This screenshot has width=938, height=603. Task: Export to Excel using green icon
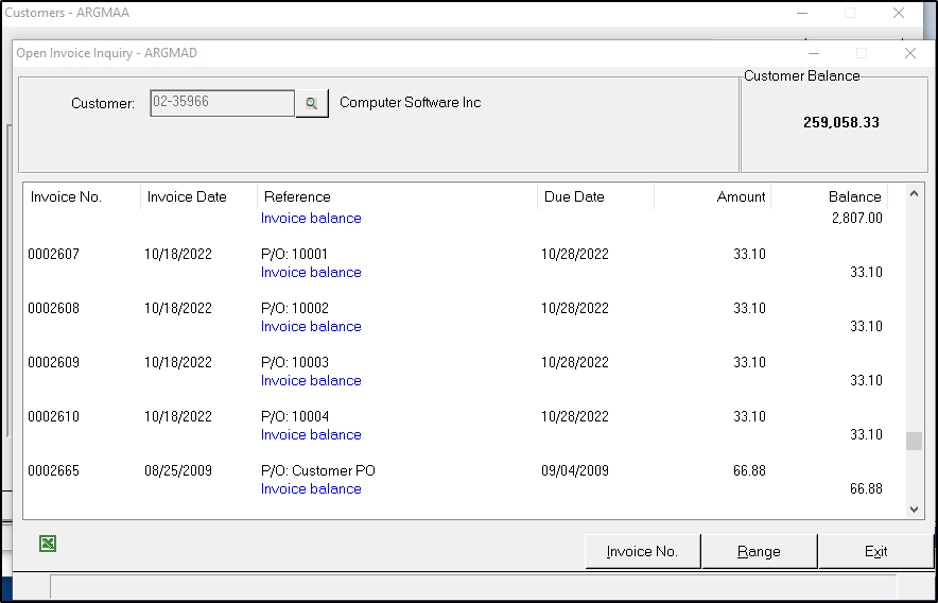48,544
